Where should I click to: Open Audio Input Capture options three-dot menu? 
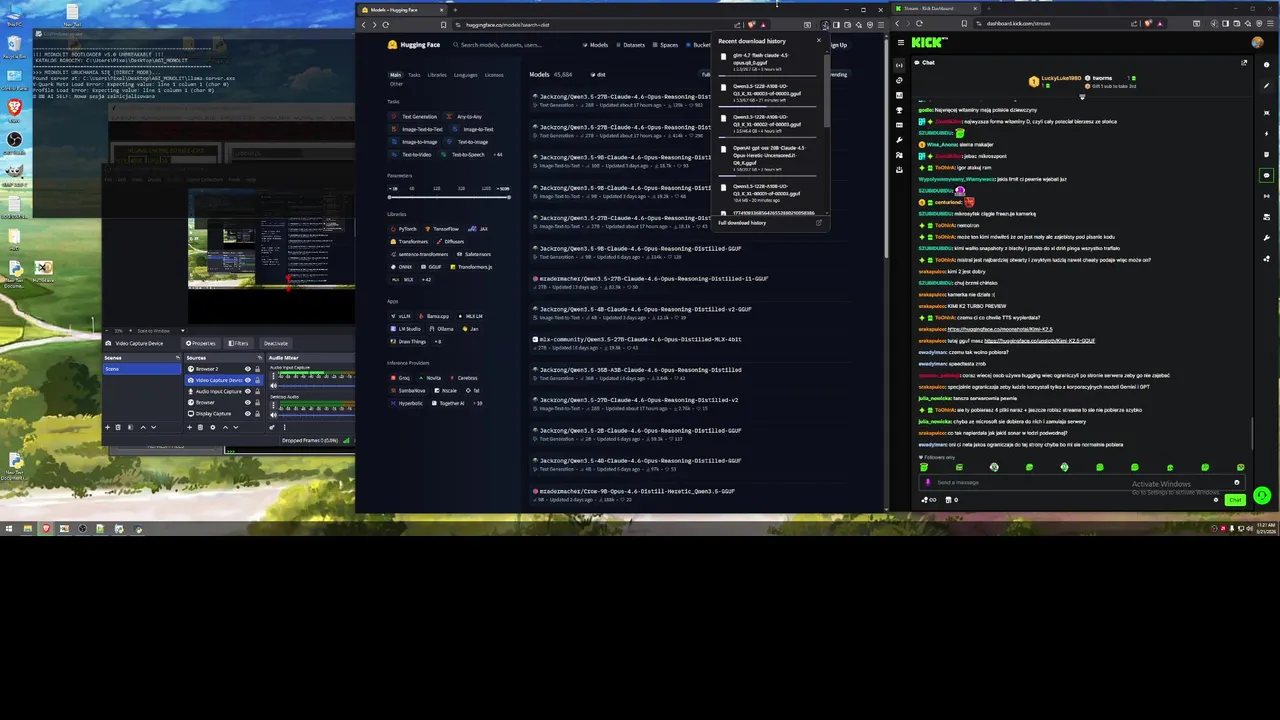(x=273, y=376)
